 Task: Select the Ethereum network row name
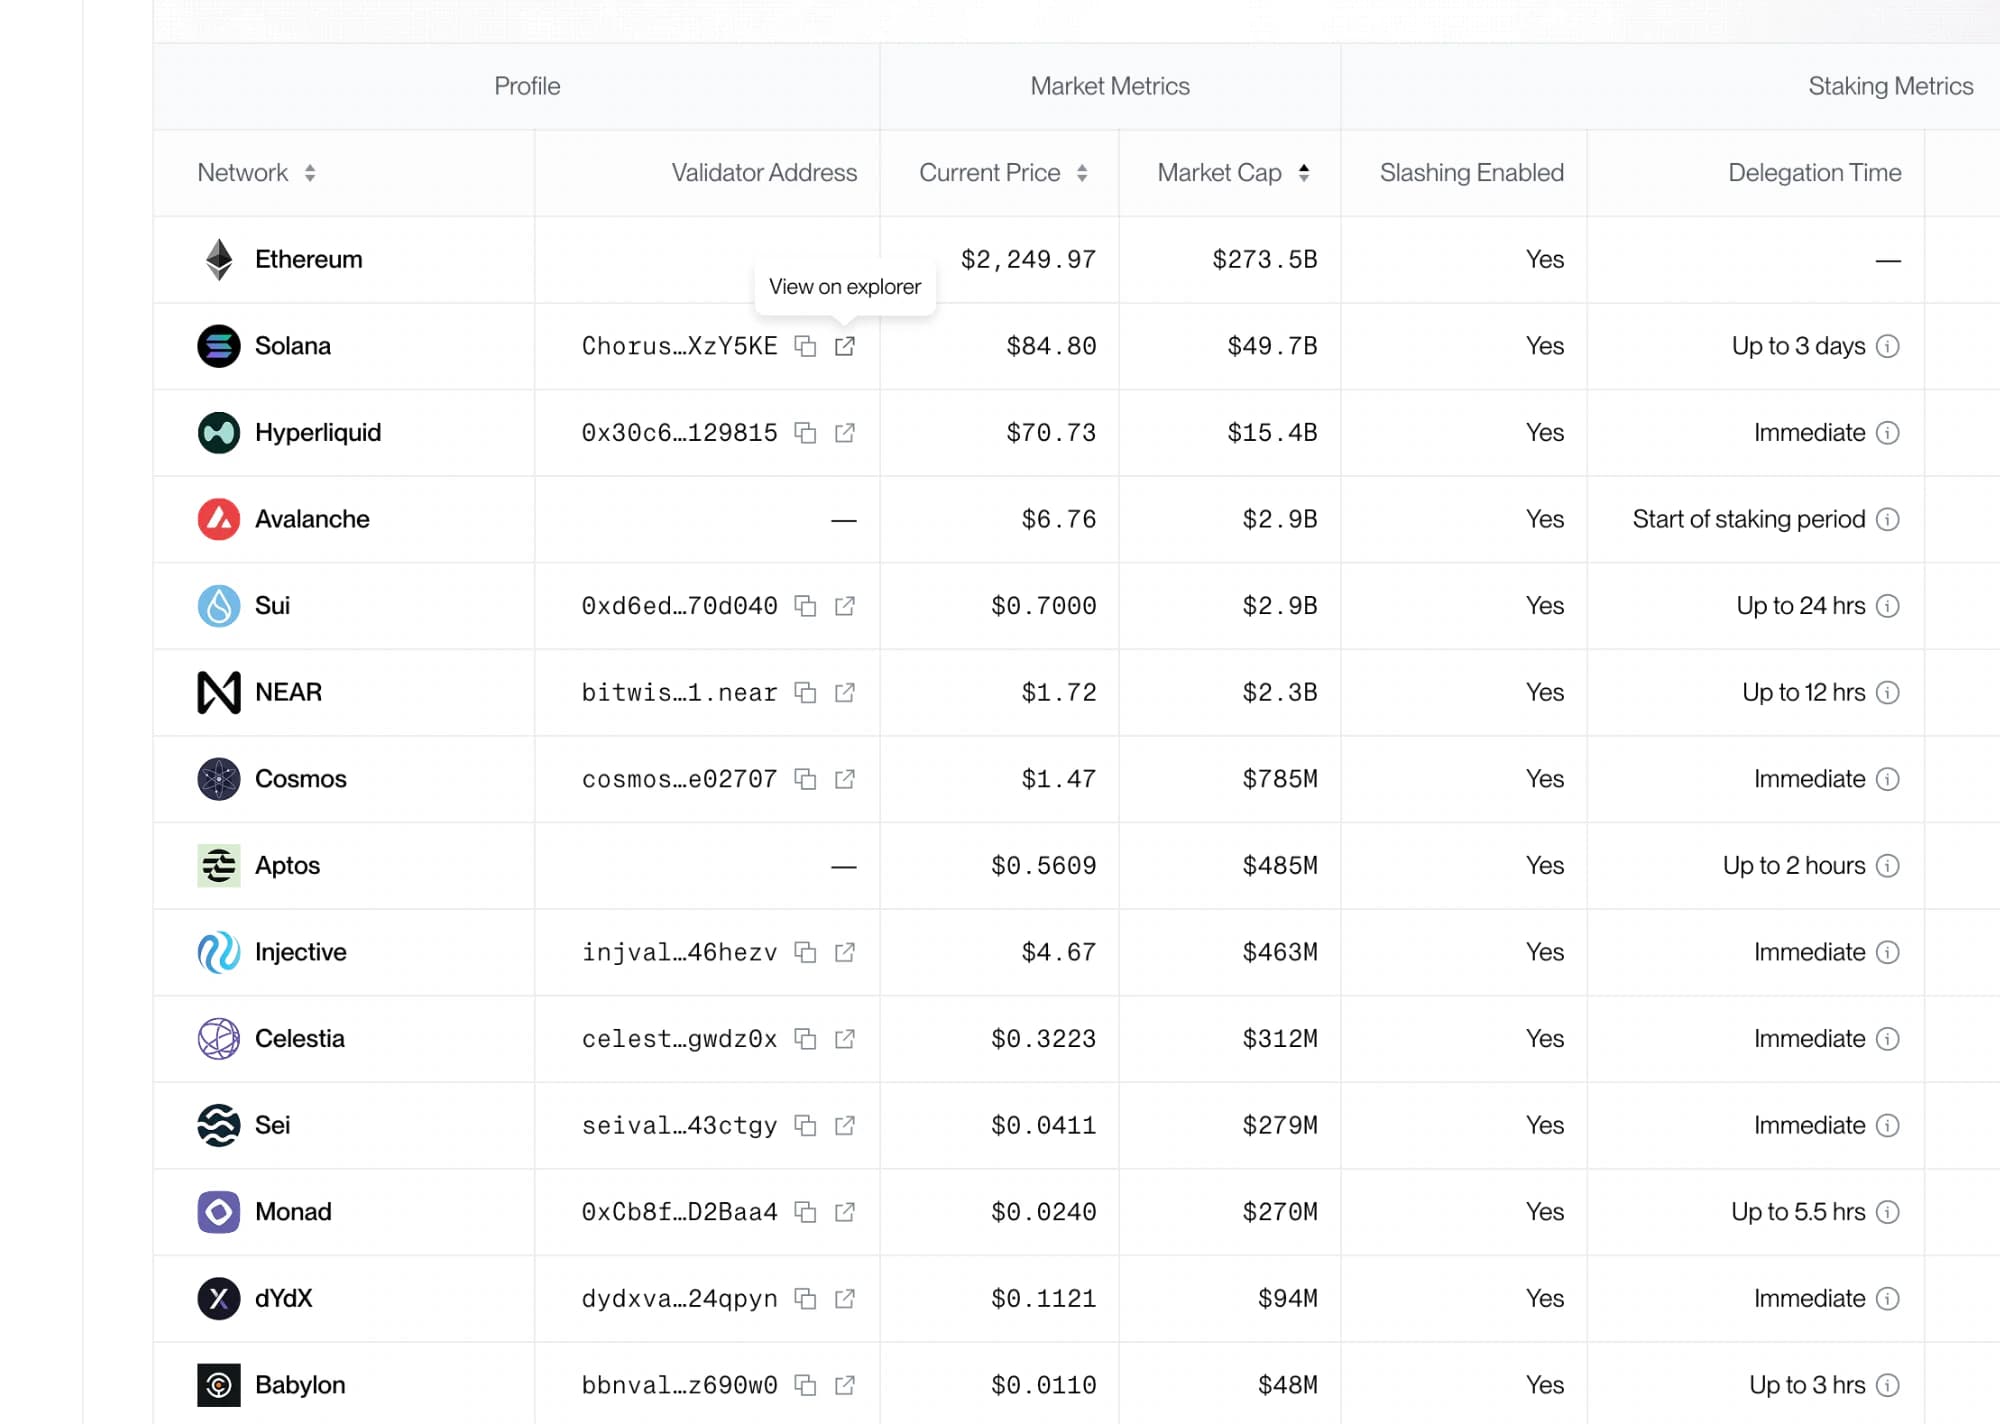(308, 260)
